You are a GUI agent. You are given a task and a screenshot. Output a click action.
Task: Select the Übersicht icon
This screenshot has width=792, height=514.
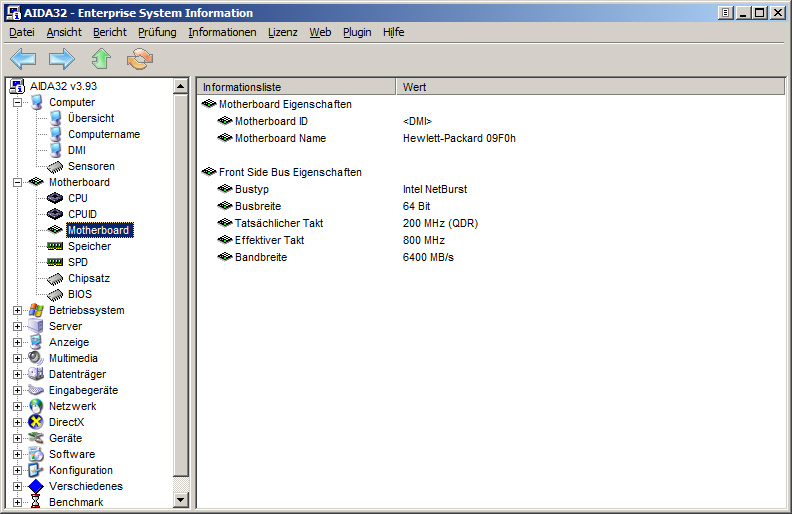tap(56, 118)
